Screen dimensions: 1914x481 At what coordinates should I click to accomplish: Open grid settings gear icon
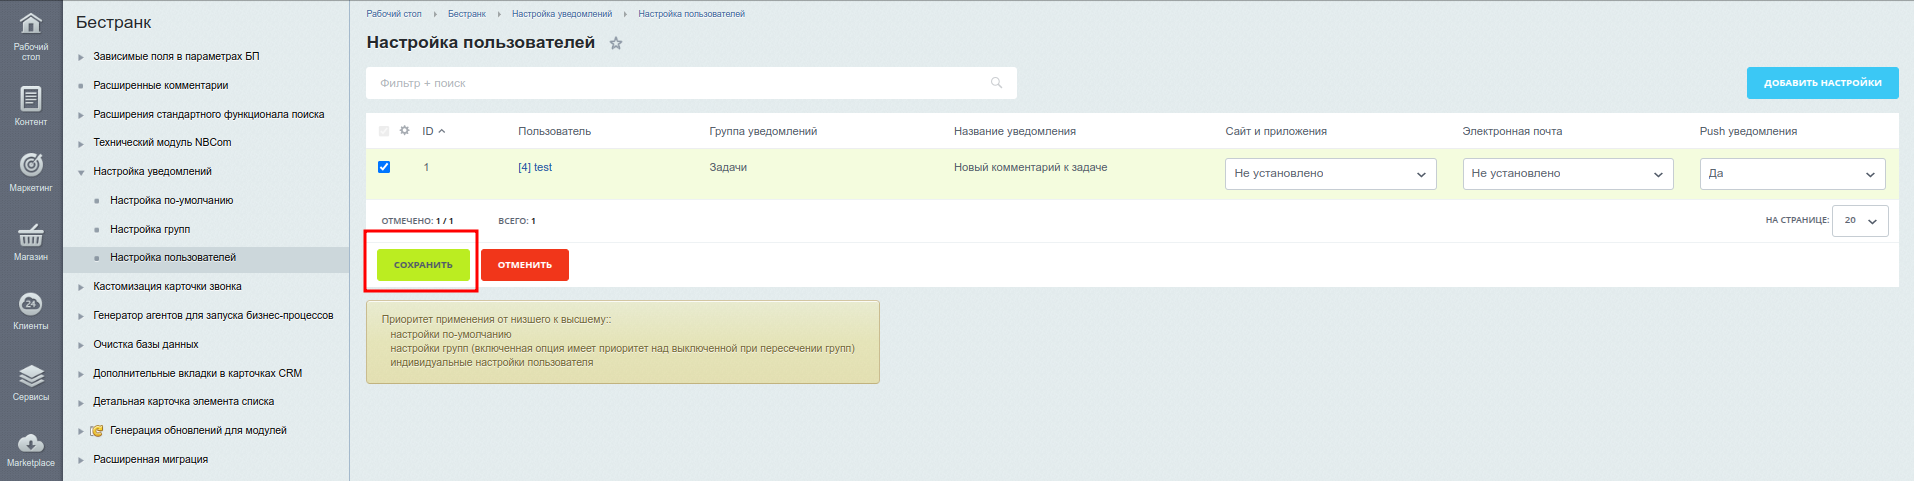404,131
